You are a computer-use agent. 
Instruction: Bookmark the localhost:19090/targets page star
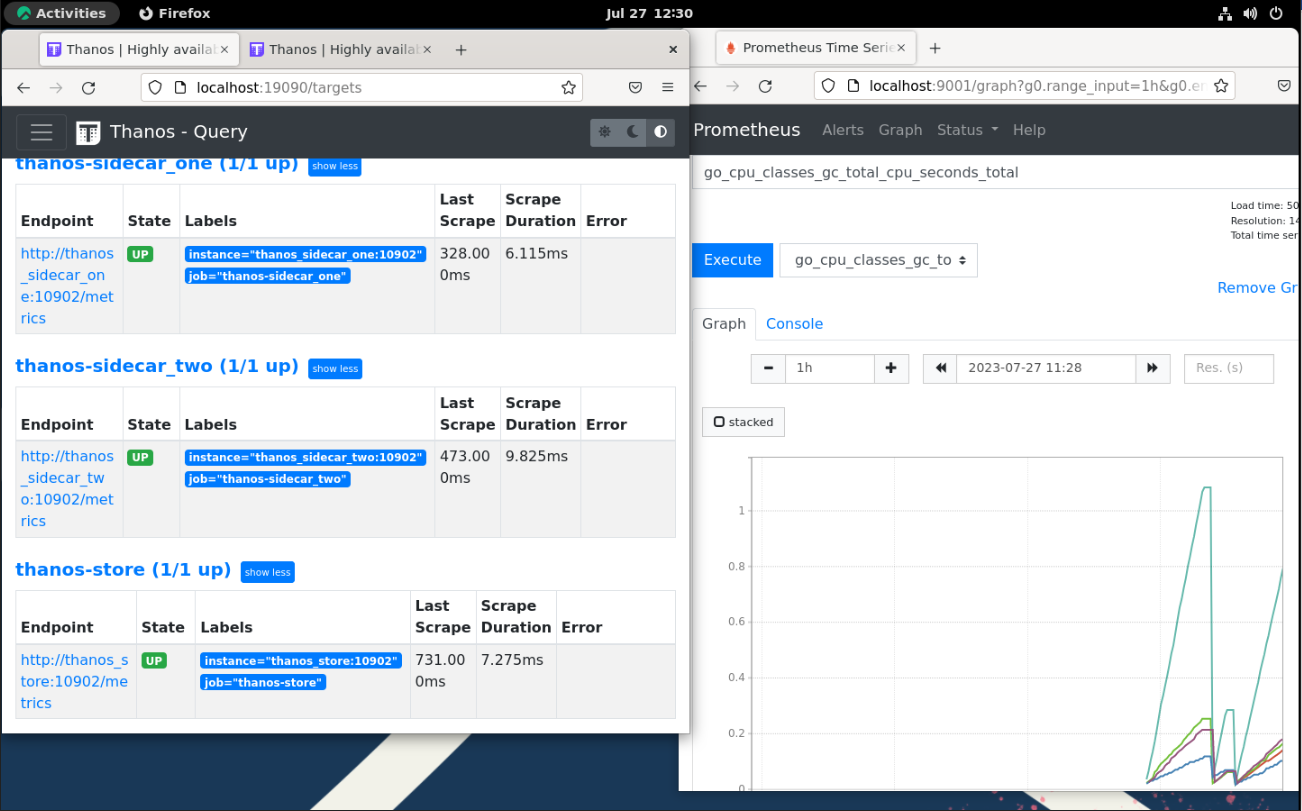(x=568, y=88)
